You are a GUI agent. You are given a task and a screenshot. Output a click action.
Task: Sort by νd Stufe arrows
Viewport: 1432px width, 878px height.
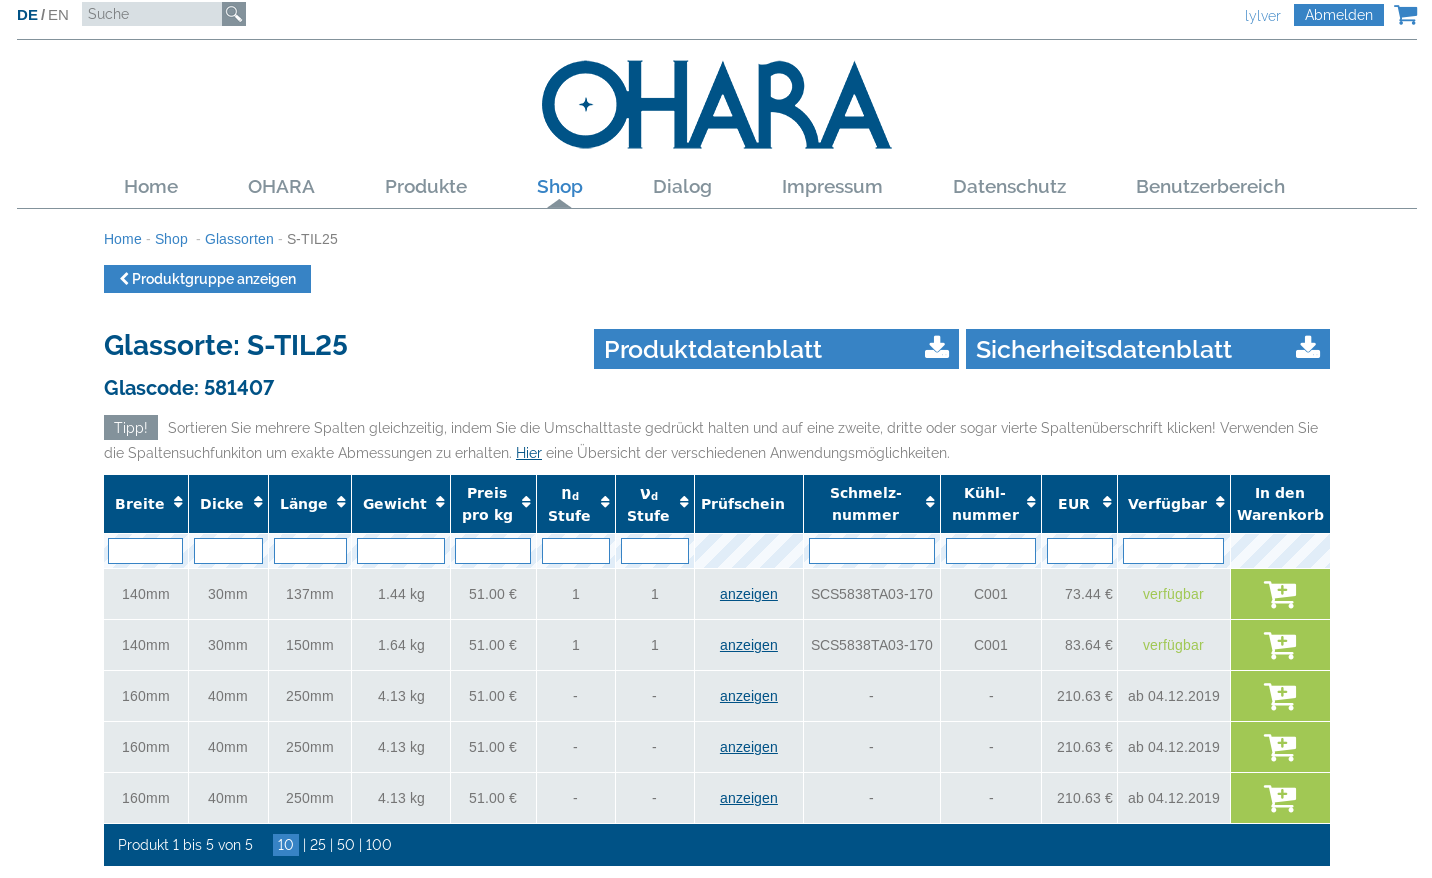(x=684, y=502)
